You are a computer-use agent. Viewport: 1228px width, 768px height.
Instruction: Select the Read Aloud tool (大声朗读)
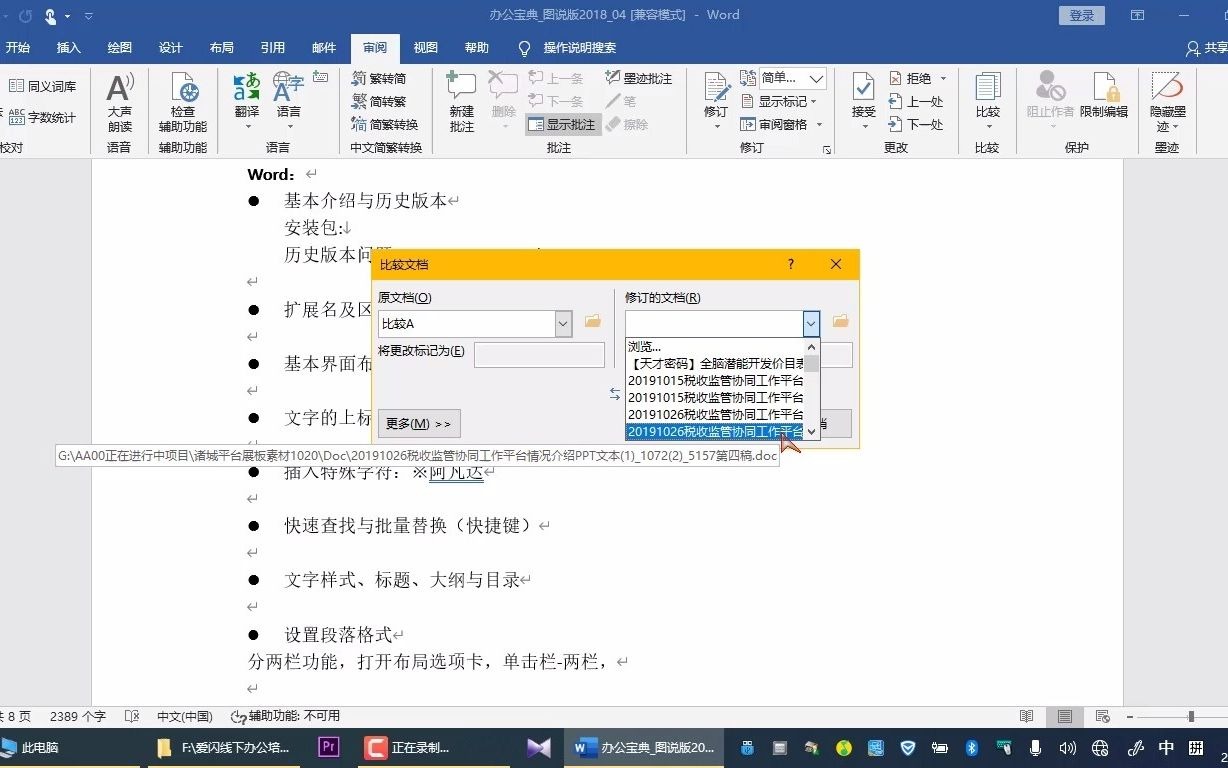tap(119, 100)
